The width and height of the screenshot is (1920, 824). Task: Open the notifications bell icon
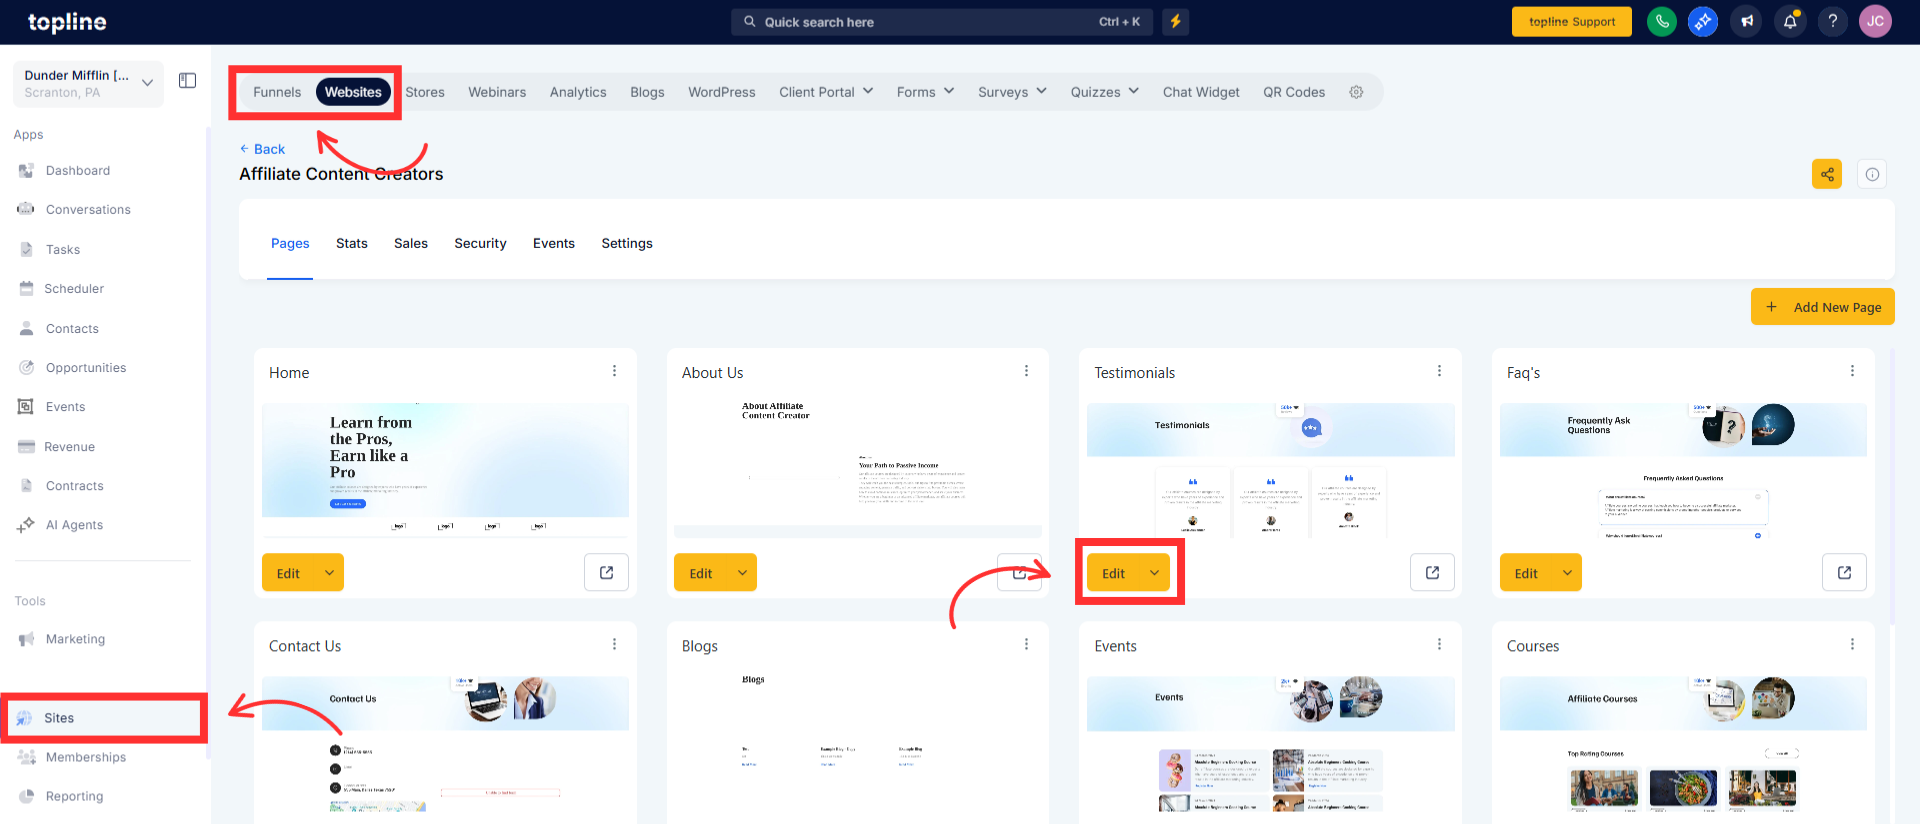[x=1790, y=21]
